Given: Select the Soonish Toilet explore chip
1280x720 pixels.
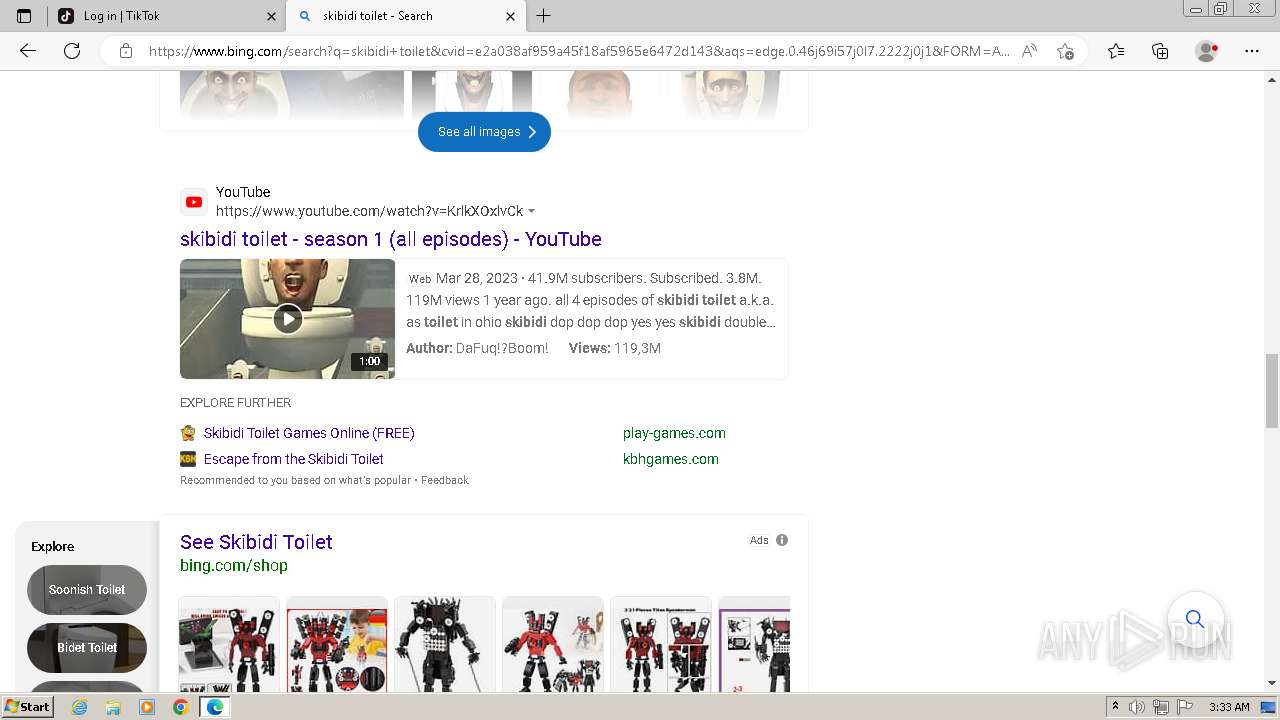Looking at the screenshot, I should [87, 589].
